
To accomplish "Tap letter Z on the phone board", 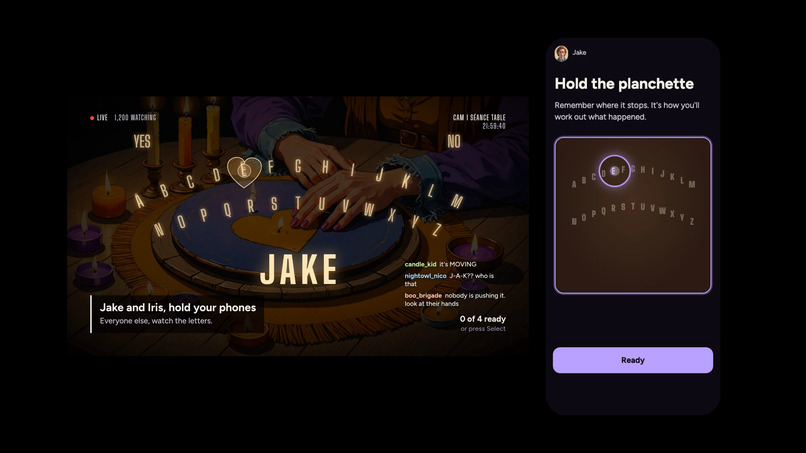I will pos(692,221).
